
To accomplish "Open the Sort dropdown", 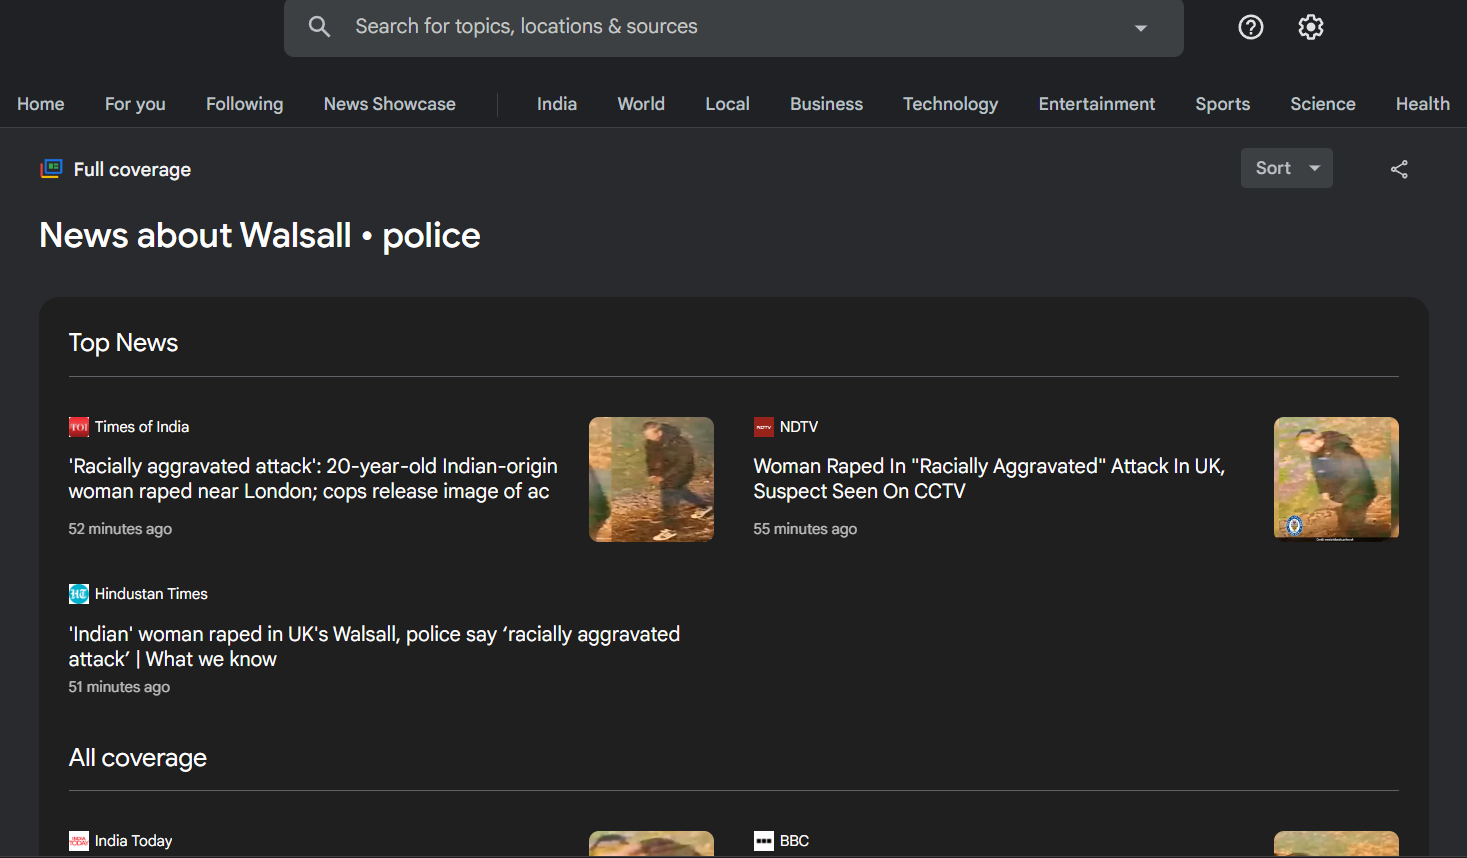I will [1286, 168].
